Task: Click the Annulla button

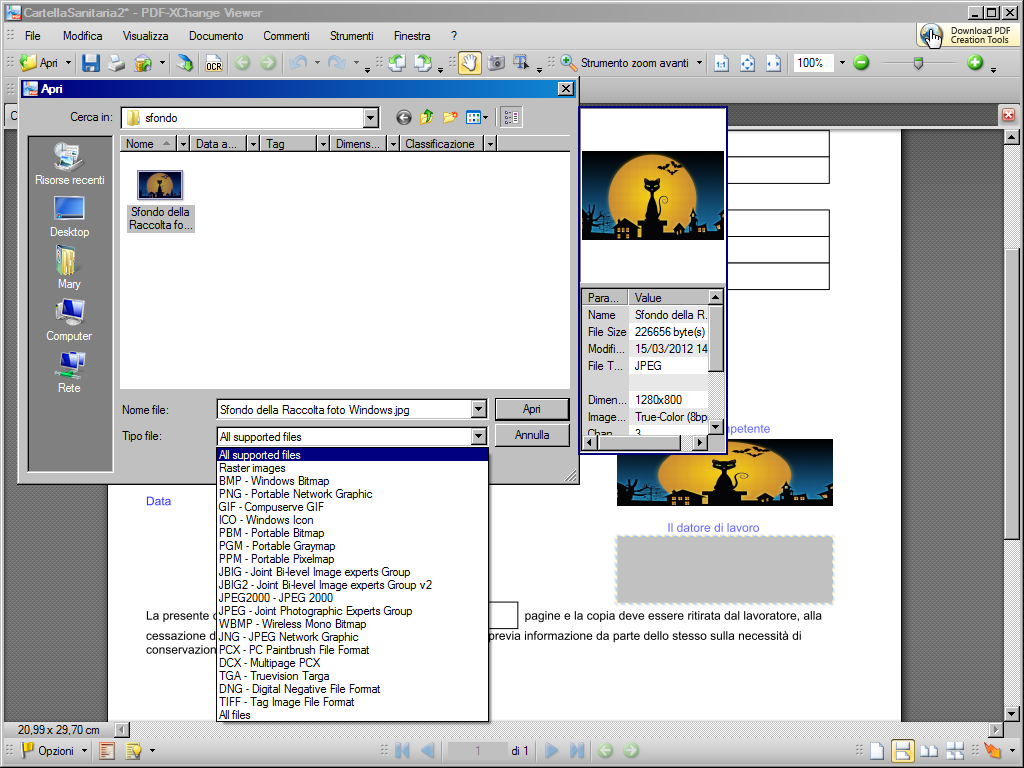Action: tap(532, 436)
